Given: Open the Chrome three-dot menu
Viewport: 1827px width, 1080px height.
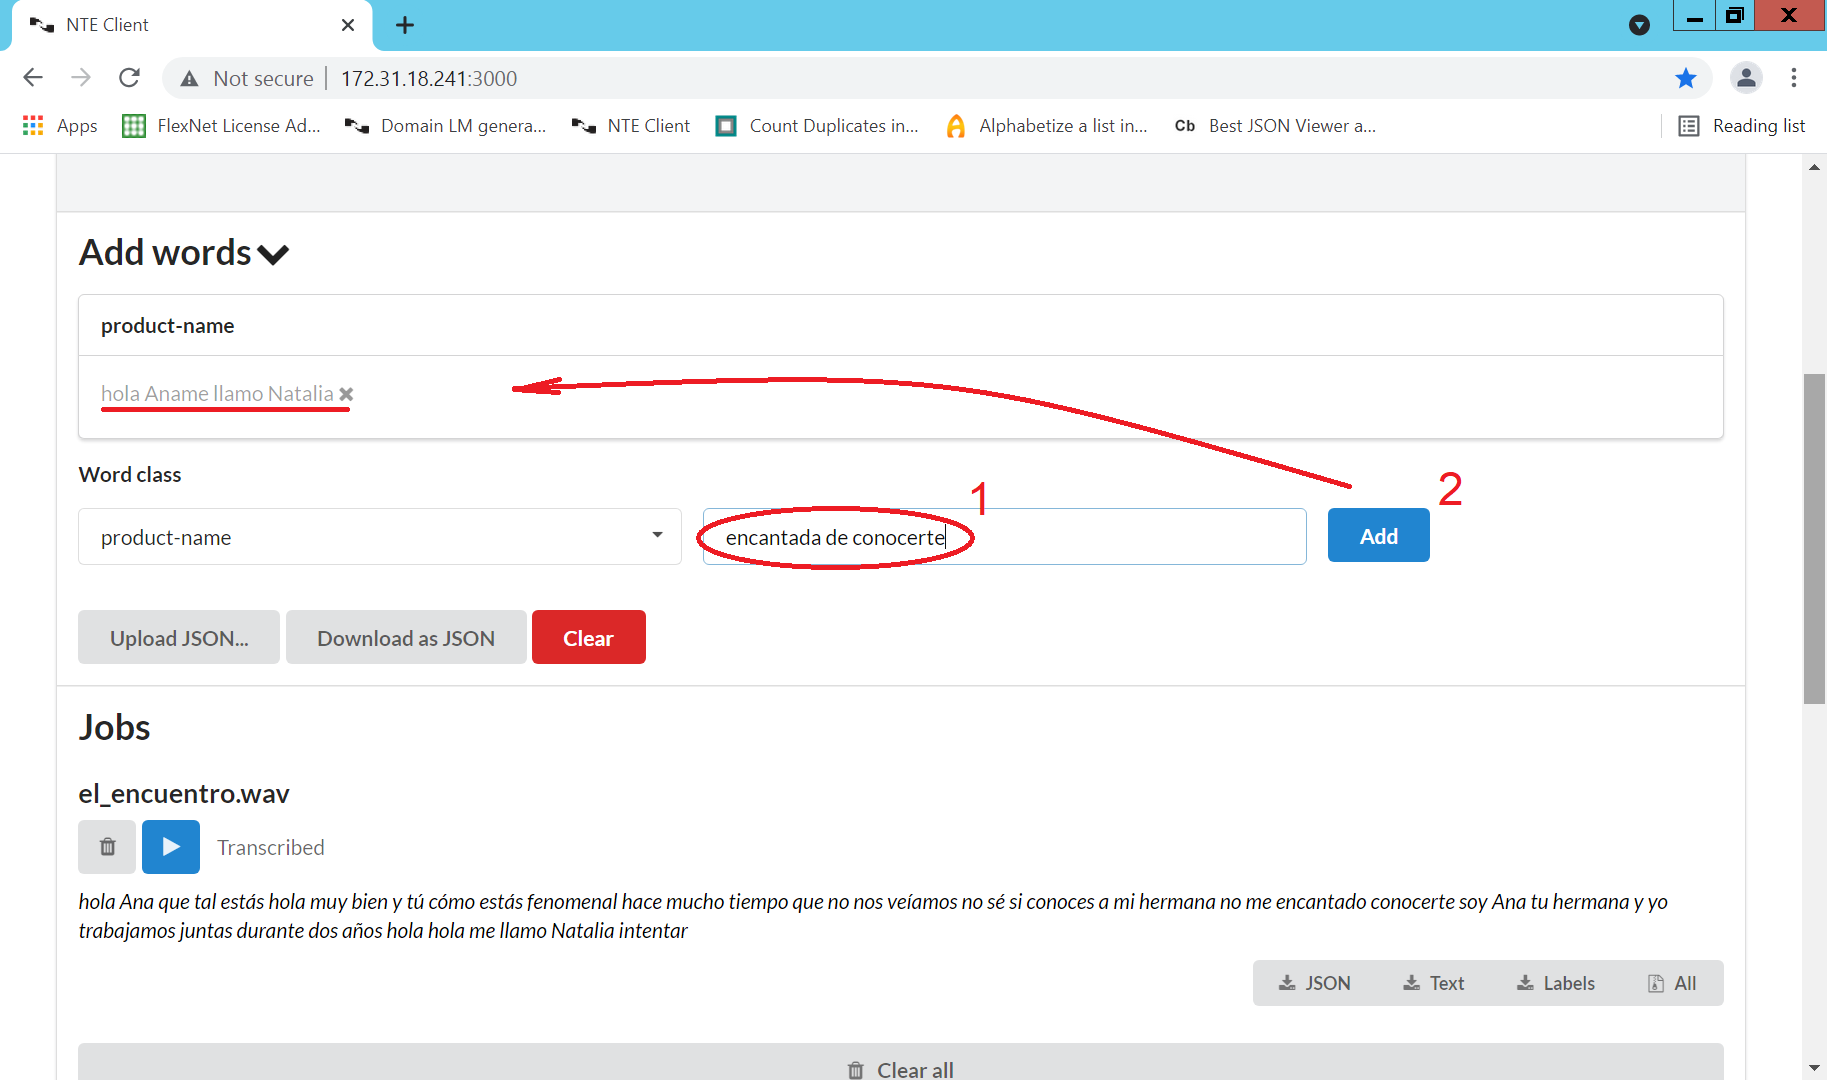Looking at the screenshot, I should tap(1794, 78).
